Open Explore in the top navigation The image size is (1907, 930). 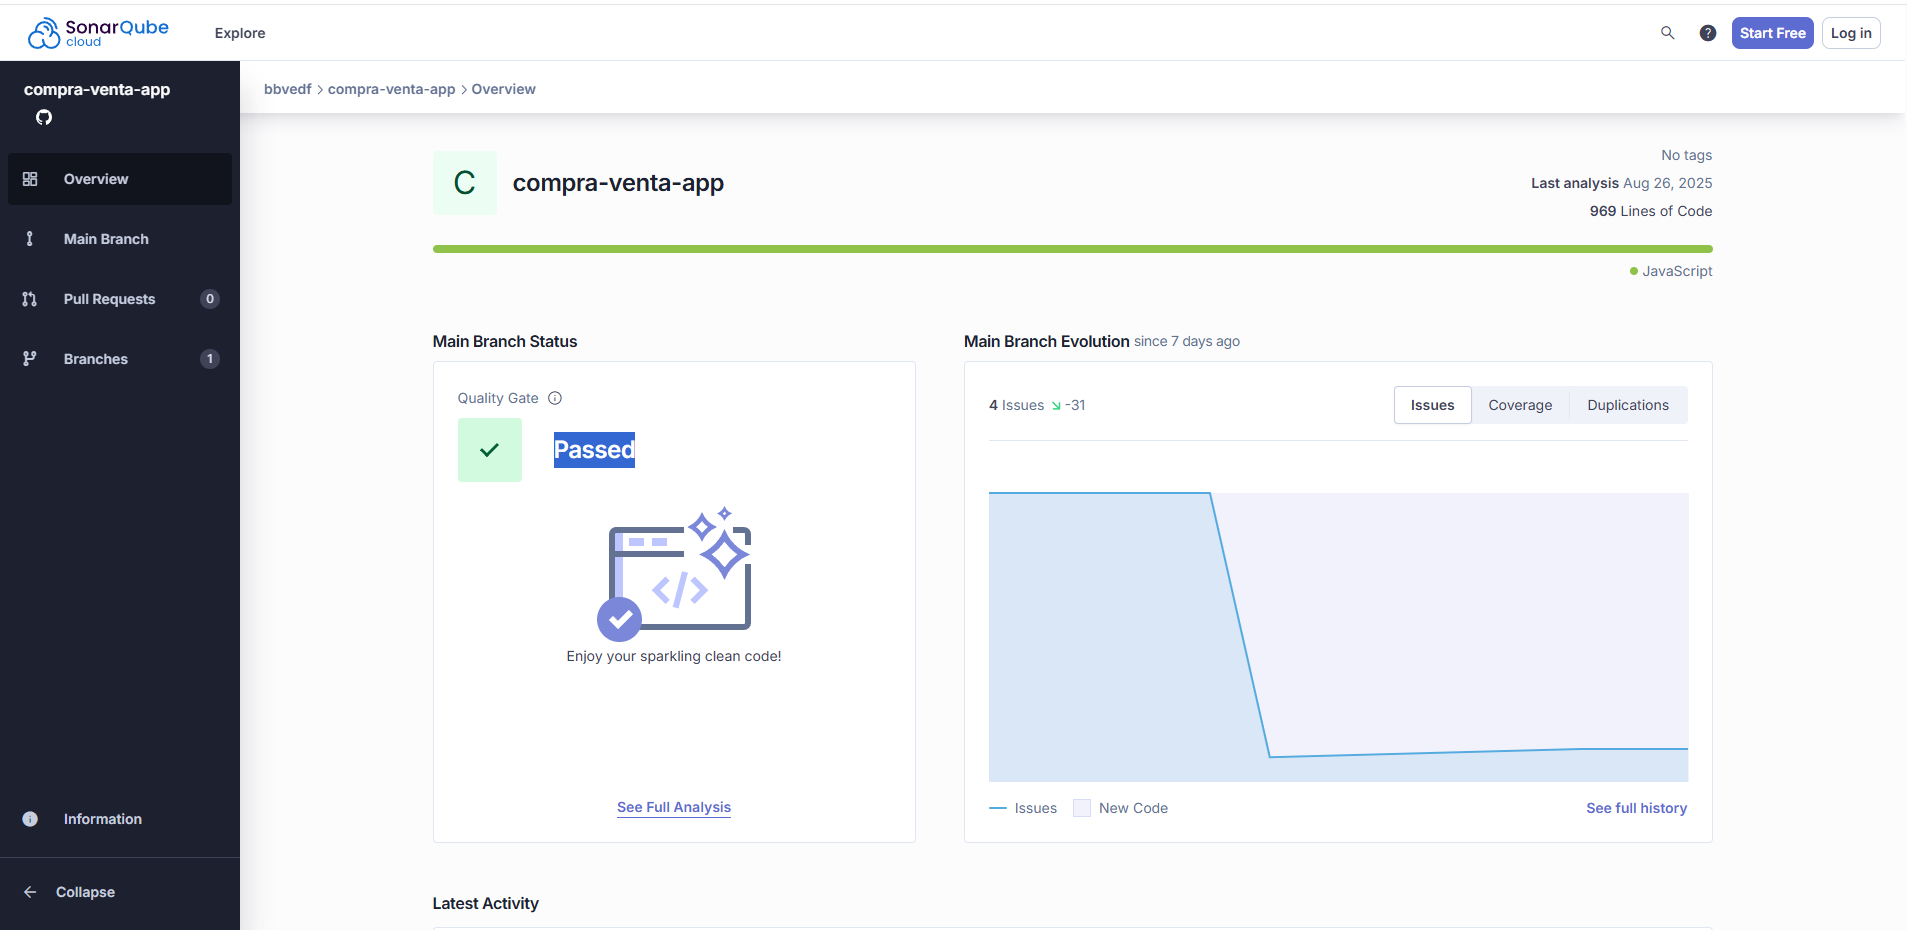240,33
